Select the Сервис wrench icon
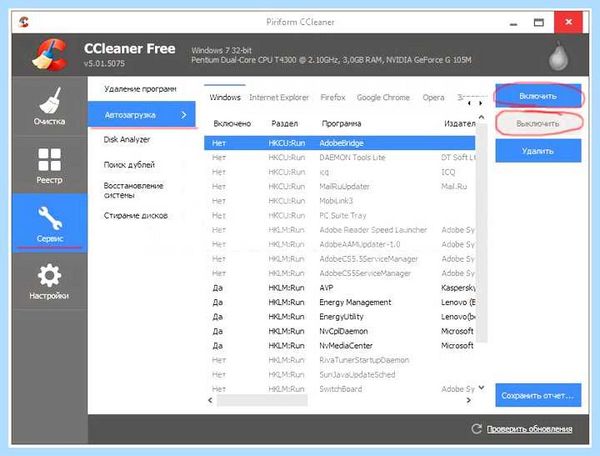600x456 pixels. (x=50, y=218)
